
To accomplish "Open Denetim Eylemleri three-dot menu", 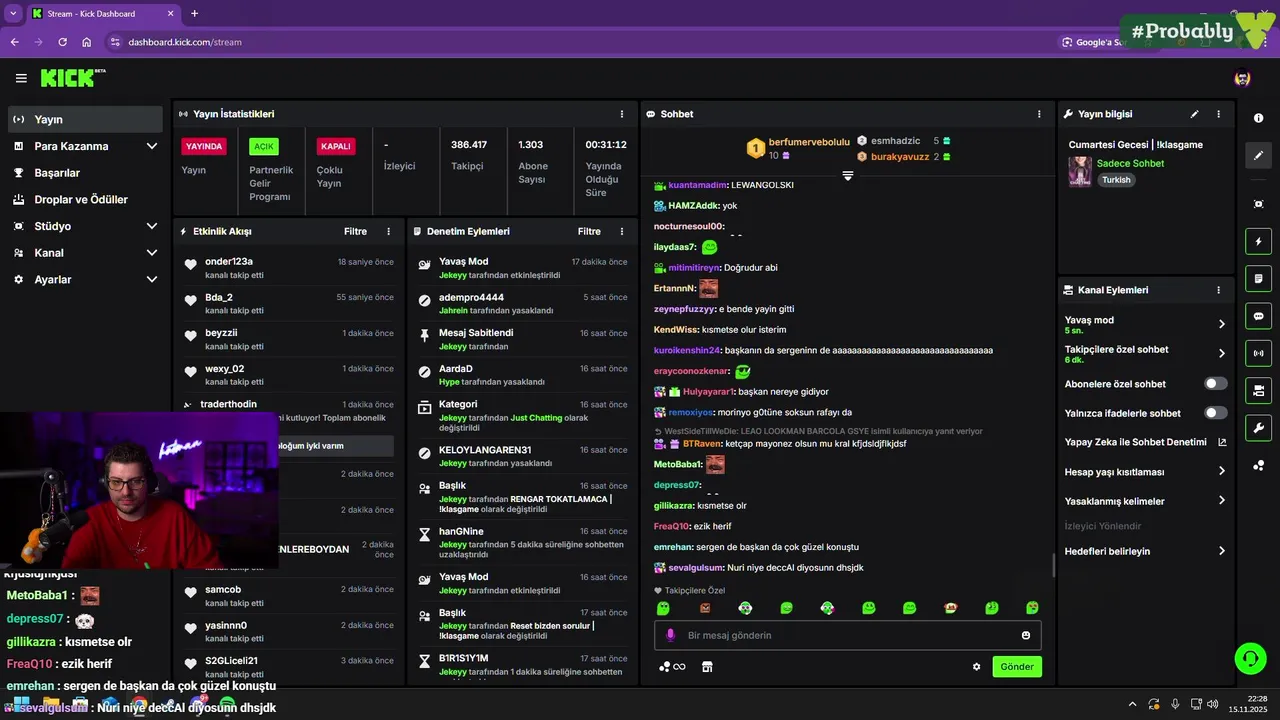I will [x=622, y=231].
